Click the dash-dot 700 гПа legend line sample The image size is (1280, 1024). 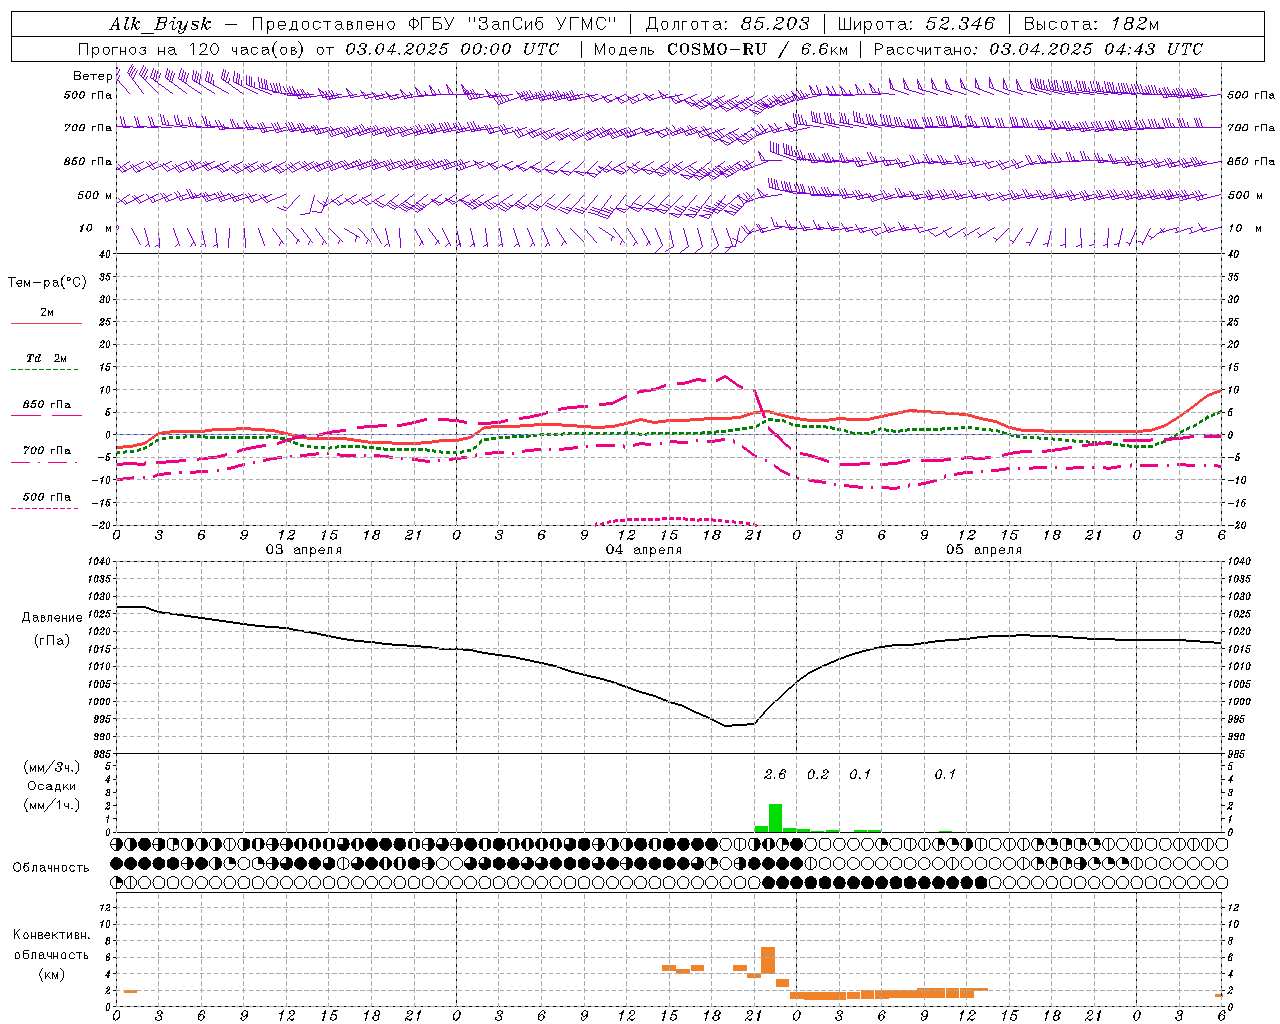46,462
